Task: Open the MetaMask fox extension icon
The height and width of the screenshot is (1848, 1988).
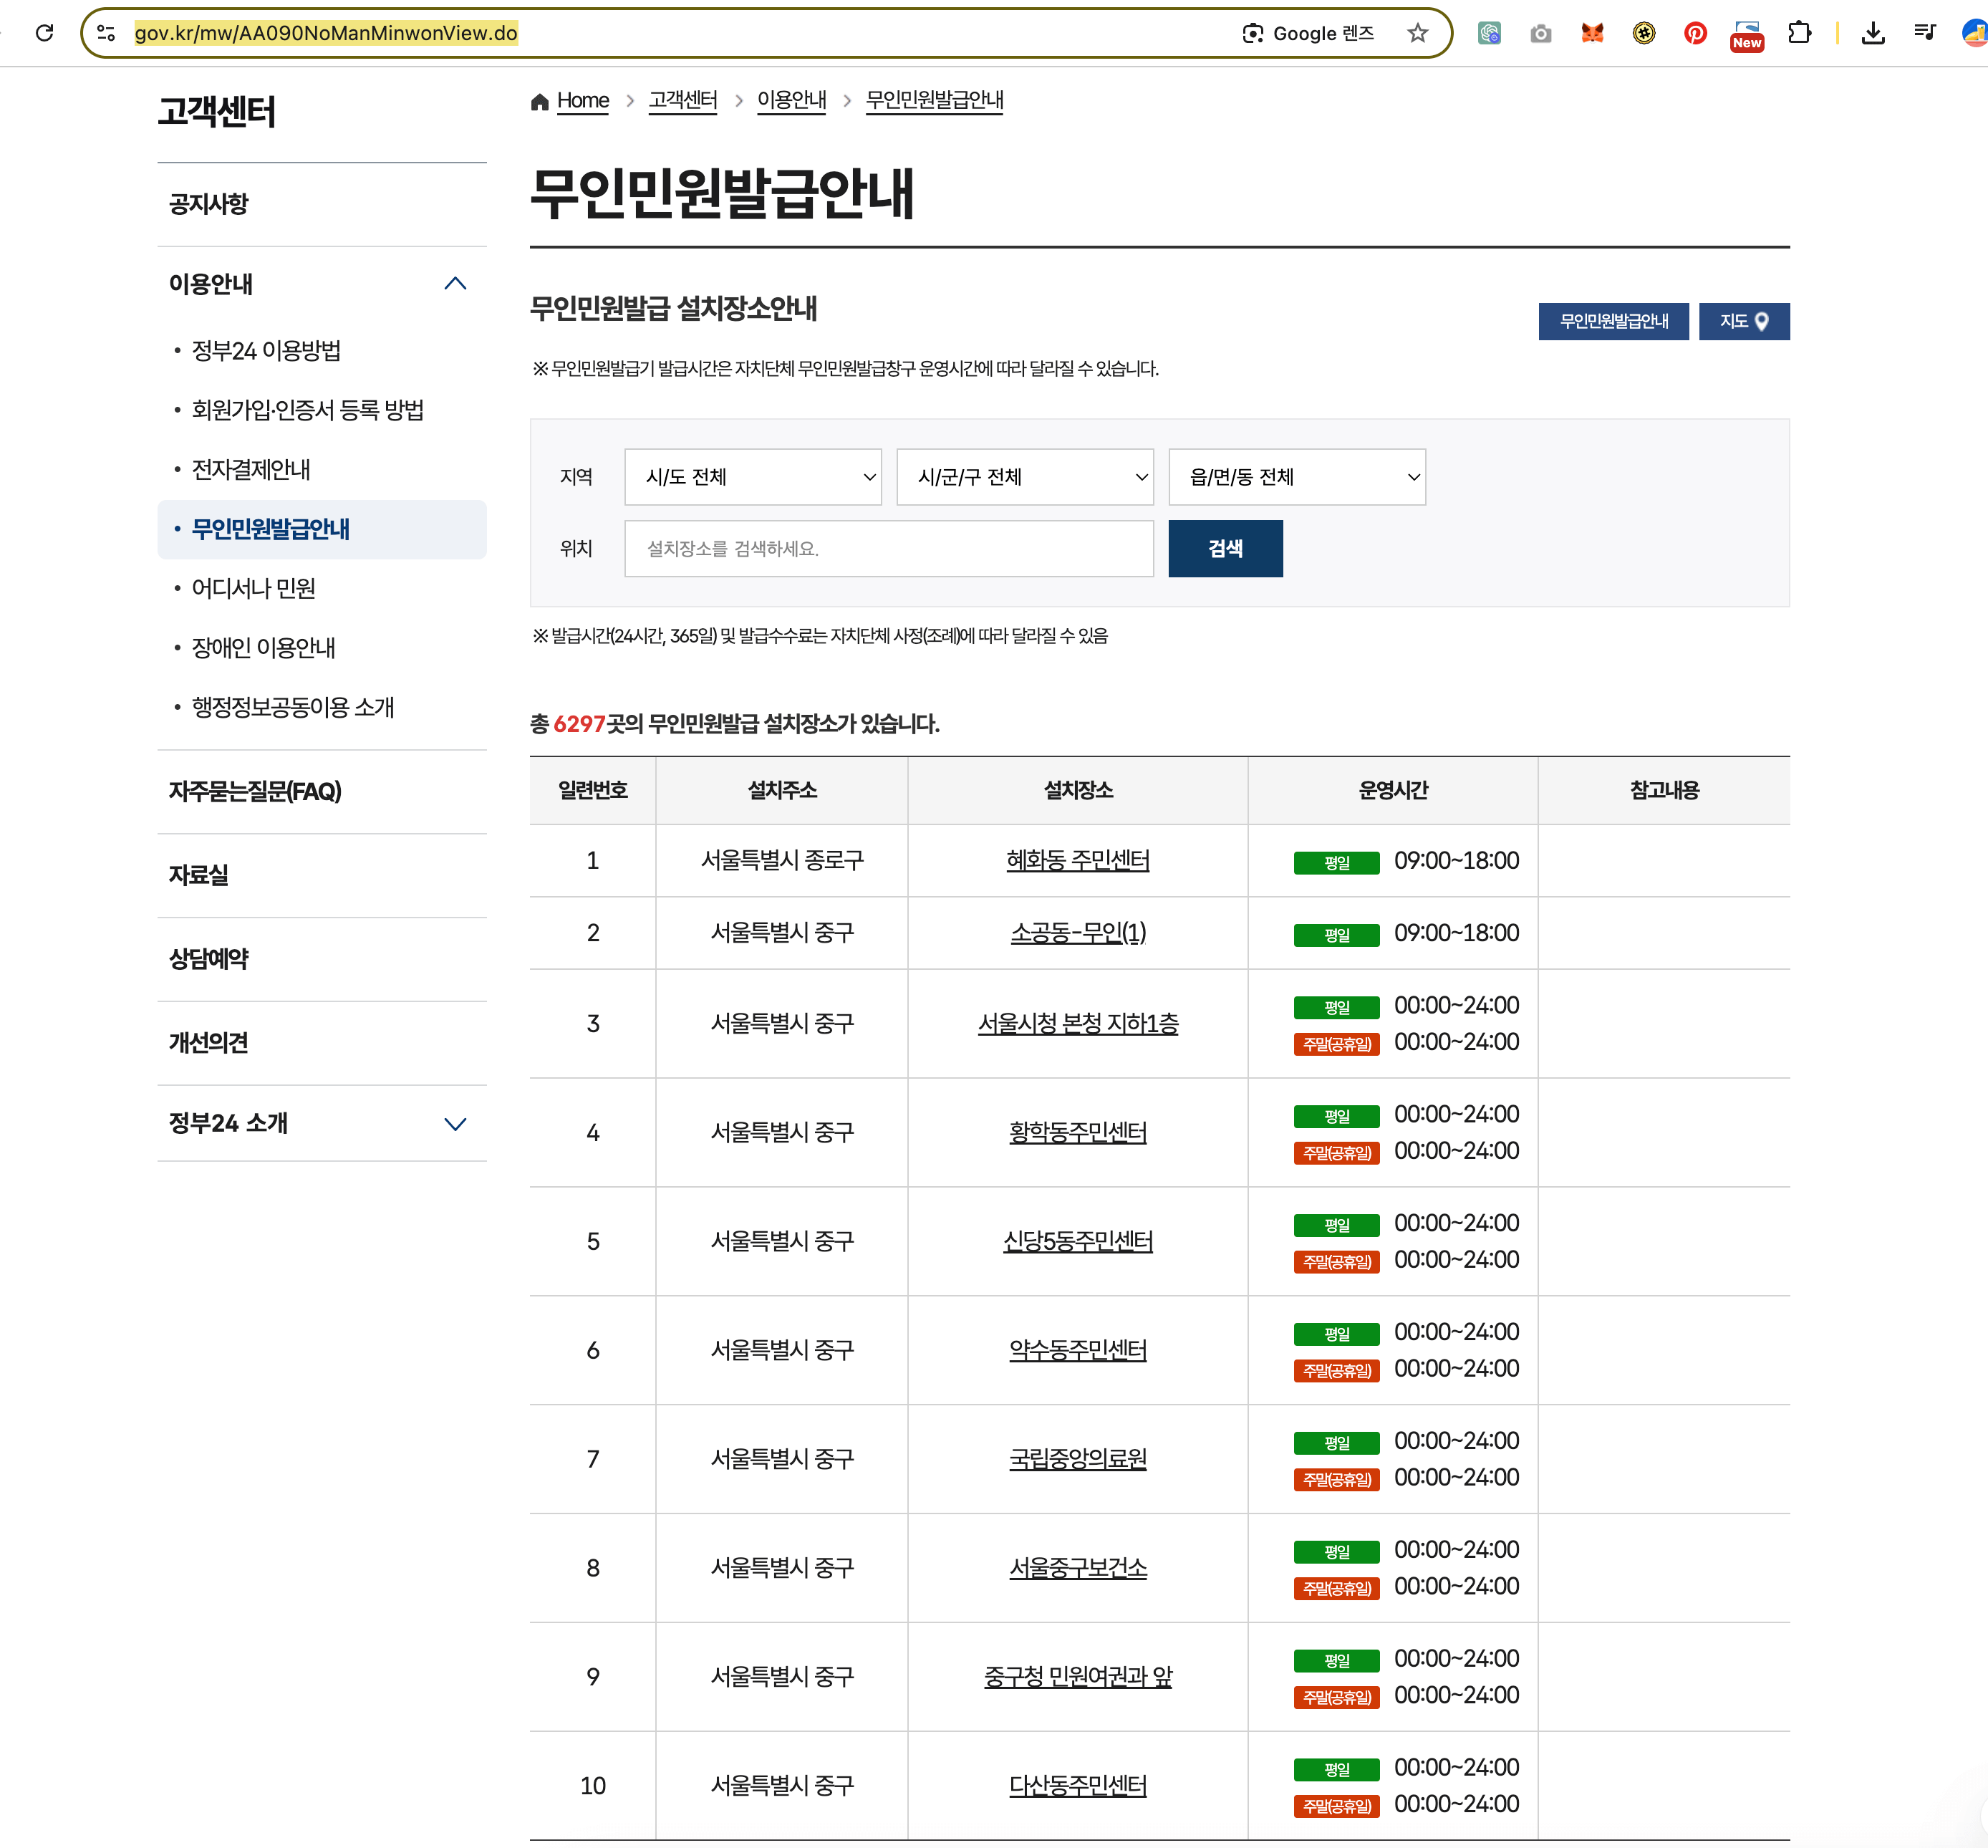Action: 1592,33
